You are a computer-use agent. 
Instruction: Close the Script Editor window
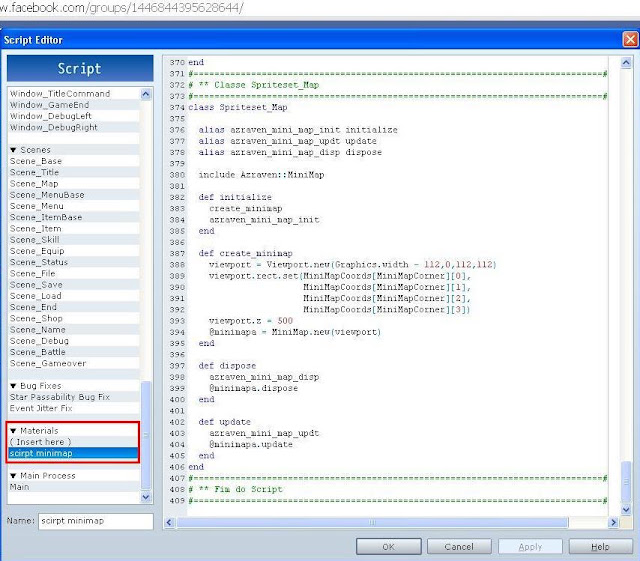tap(630, 40)
